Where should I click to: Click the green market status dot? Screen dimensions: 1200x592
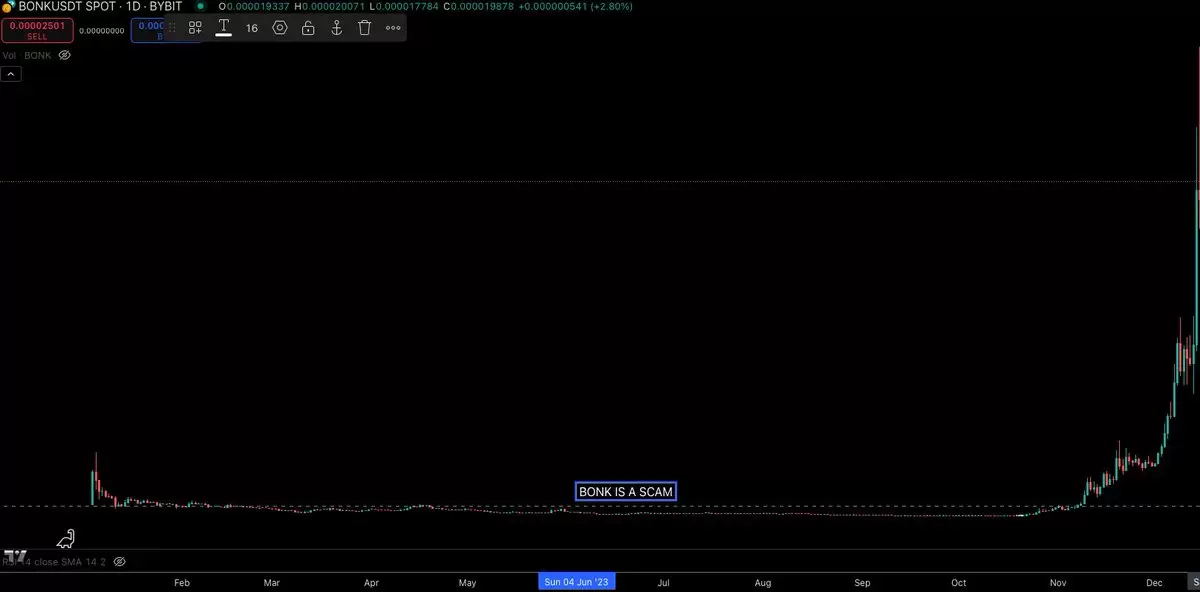201,6
